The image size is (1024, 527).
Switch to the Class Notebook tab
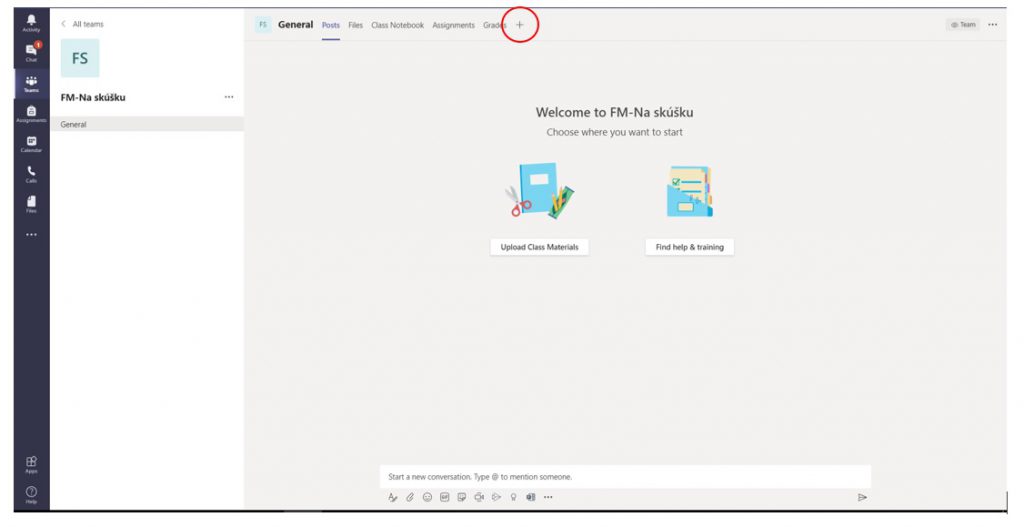pos(397,25)
